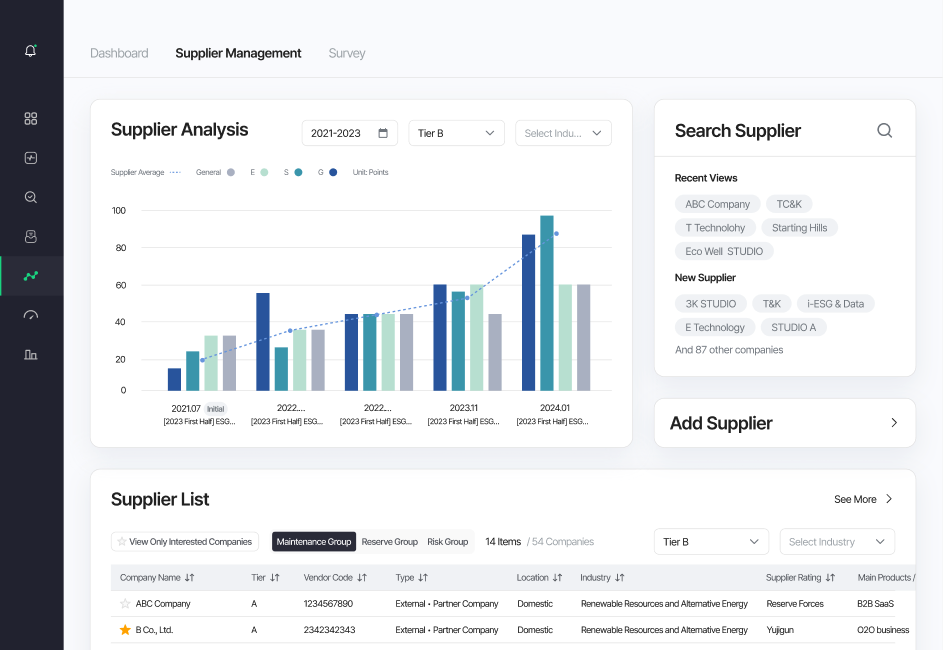Expand the Add Supplier card
Screen dimensions: 943x650
click(785, 423)
